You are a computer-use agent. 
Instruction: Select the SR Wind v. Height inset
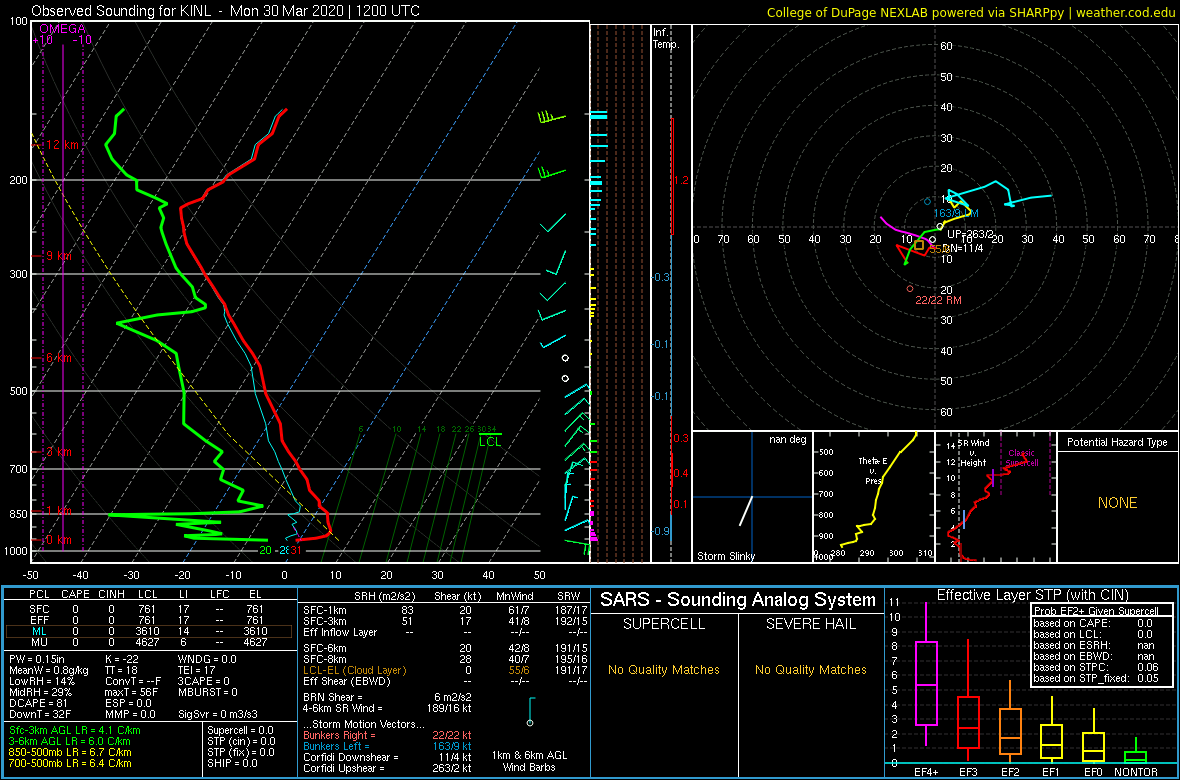pos(995,497)
